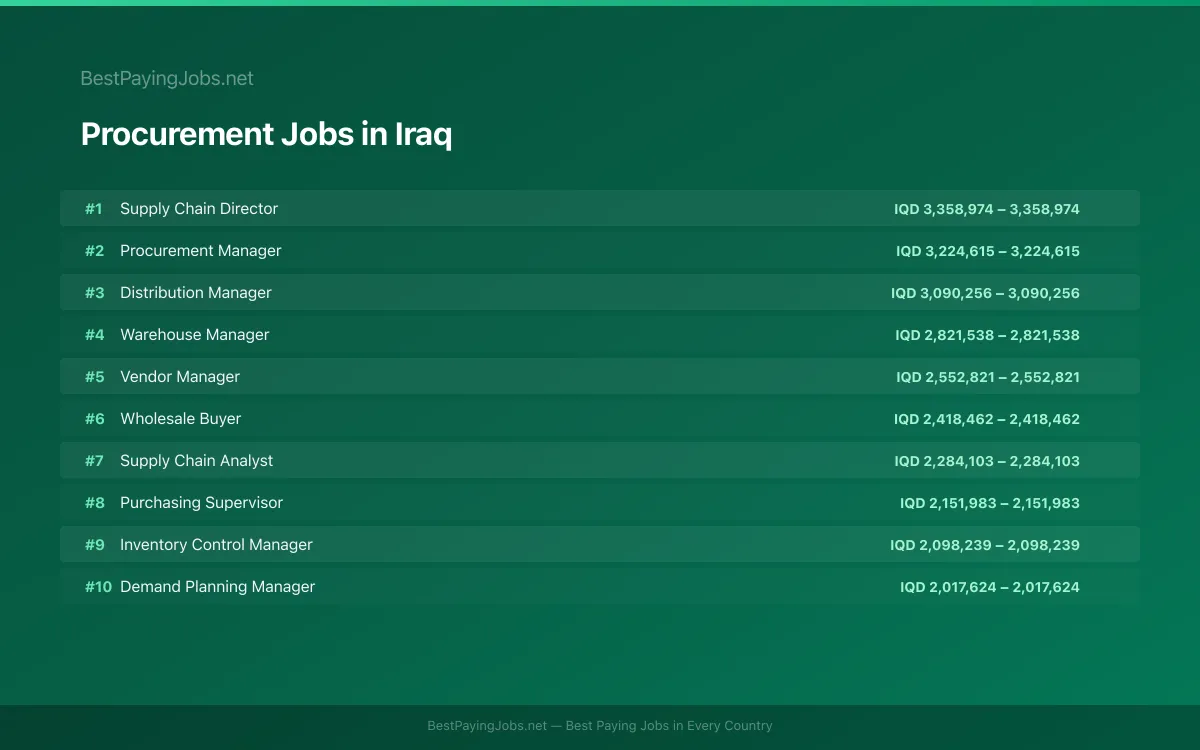
Task: Select the Inventory Control Manager job title
Action: point(217,545)
